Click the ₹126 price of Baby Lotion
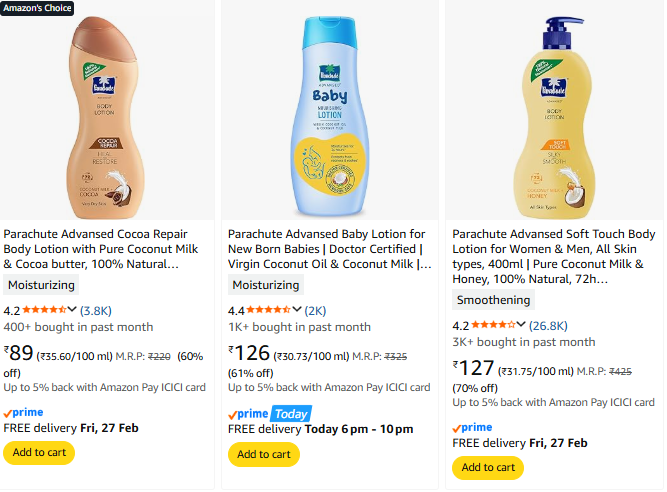 [x=249, y=352]
